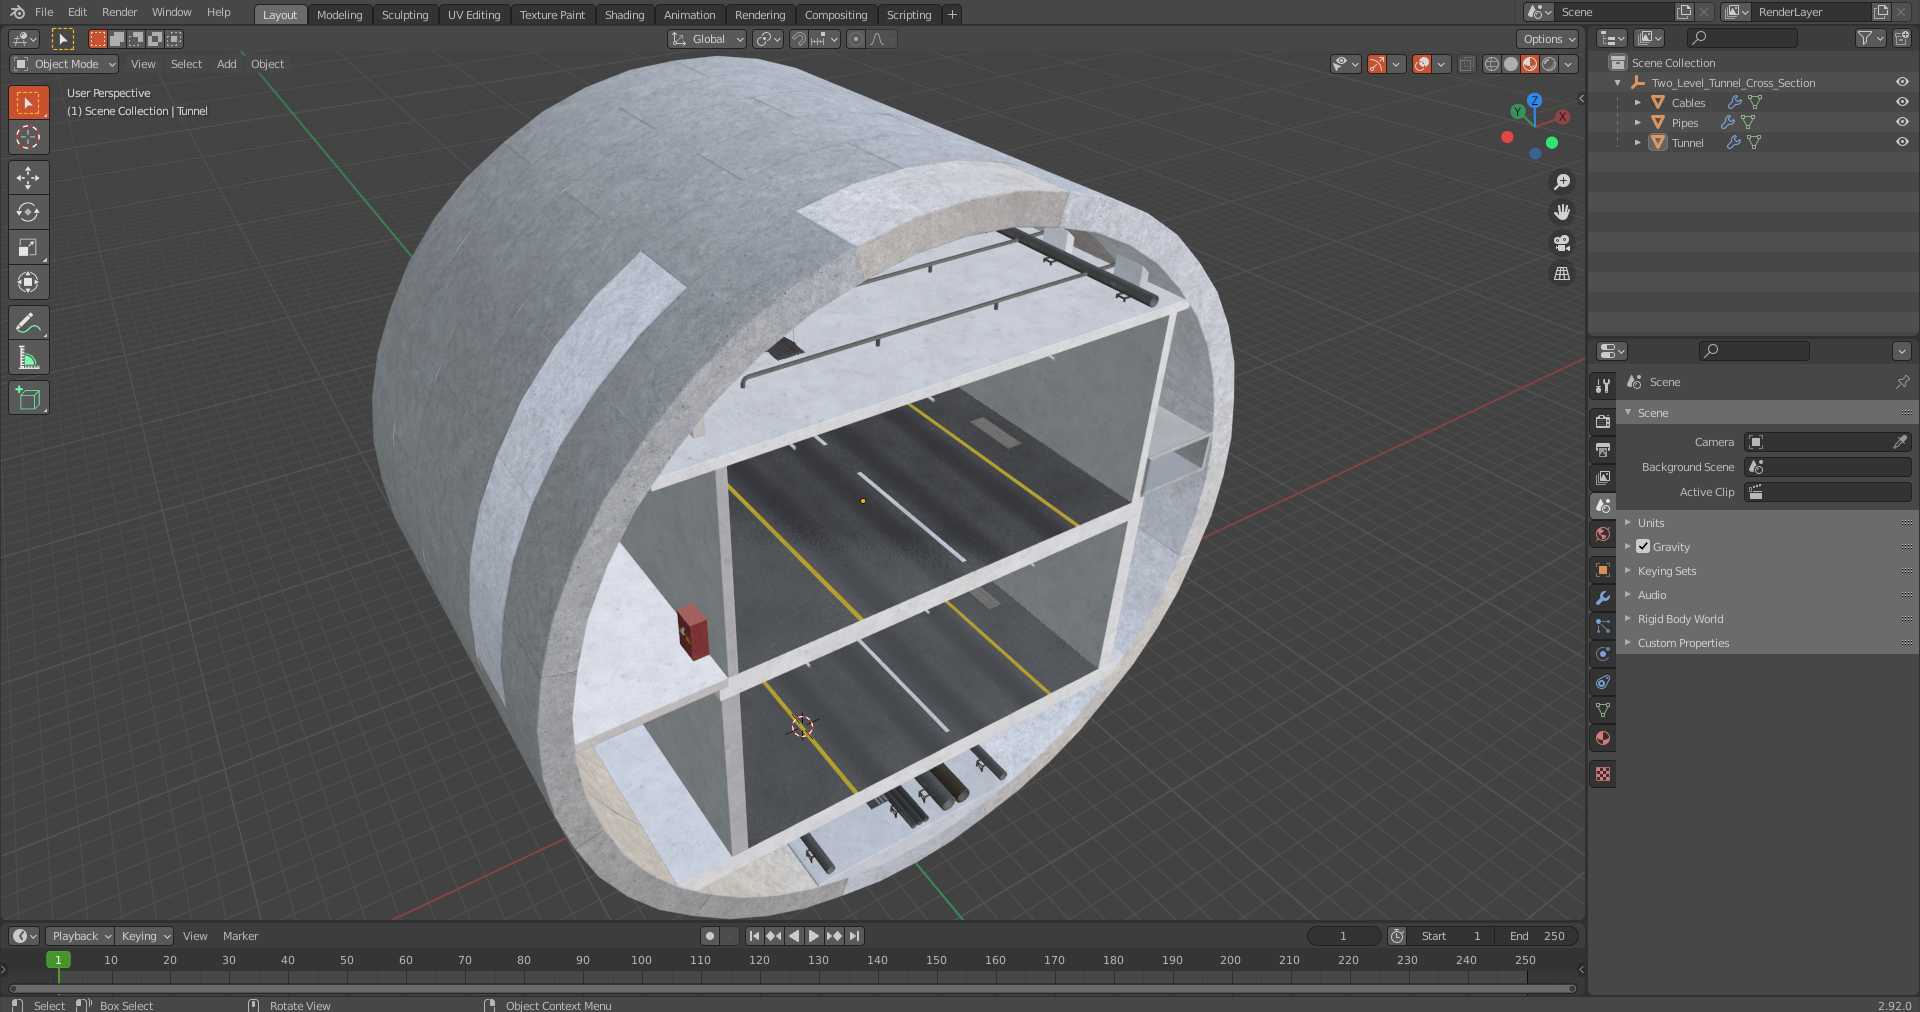Select the Annotate pencil tool
The width and height of the screenshot is (1920, 1012).
(28, 323)
